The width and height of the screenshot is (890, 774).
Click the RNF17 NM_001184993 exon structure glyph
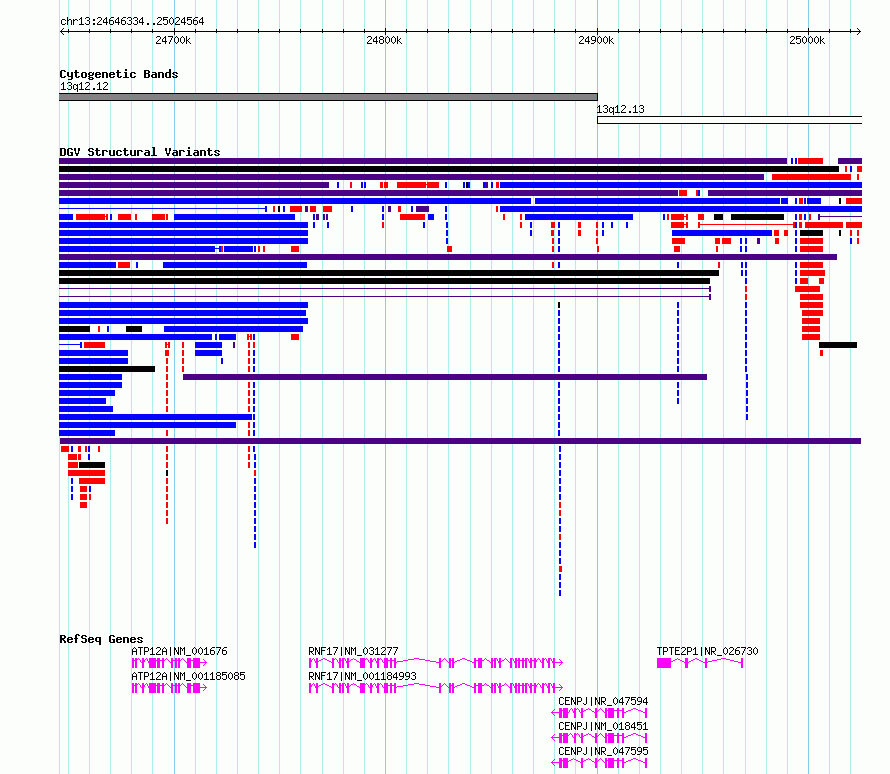point(435,688)
